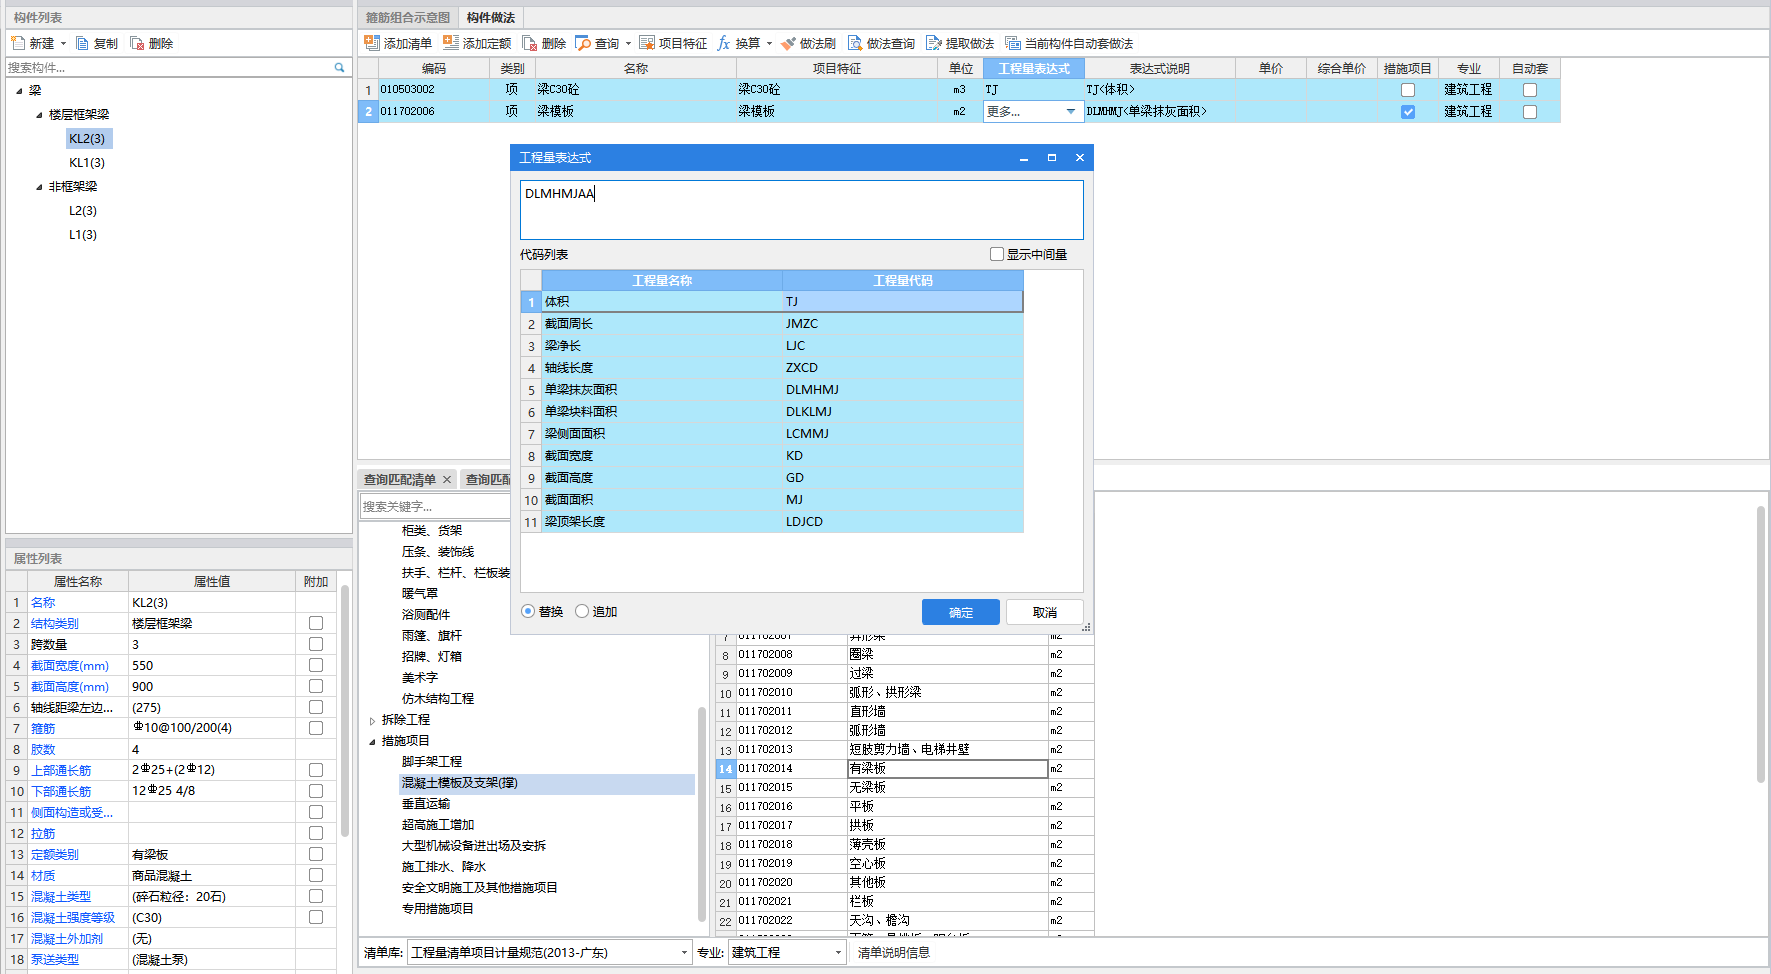This screenshot has width=1771, height=974.
Task: Collapse the 非框架梁 tree node
Action: coord(39,187)
